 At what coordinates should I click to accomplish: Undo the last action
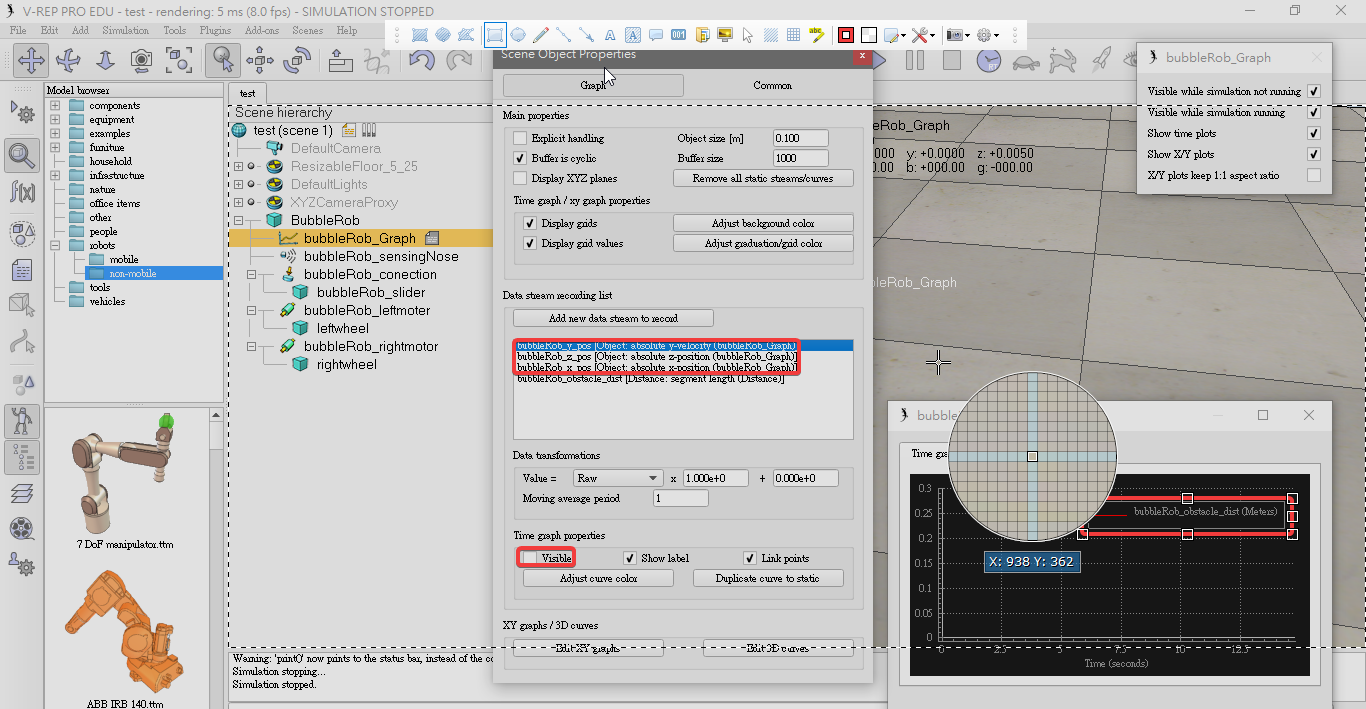[x=422, y=60]
